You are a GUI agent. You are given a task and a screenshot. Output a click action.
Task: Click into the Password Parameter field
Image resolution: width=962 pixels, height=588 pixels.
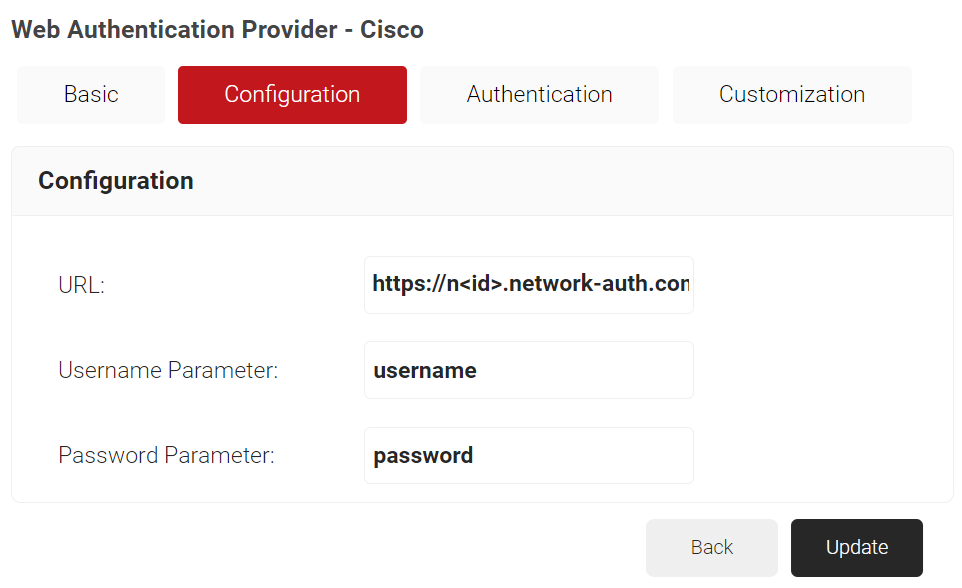(x=529, y=456)
